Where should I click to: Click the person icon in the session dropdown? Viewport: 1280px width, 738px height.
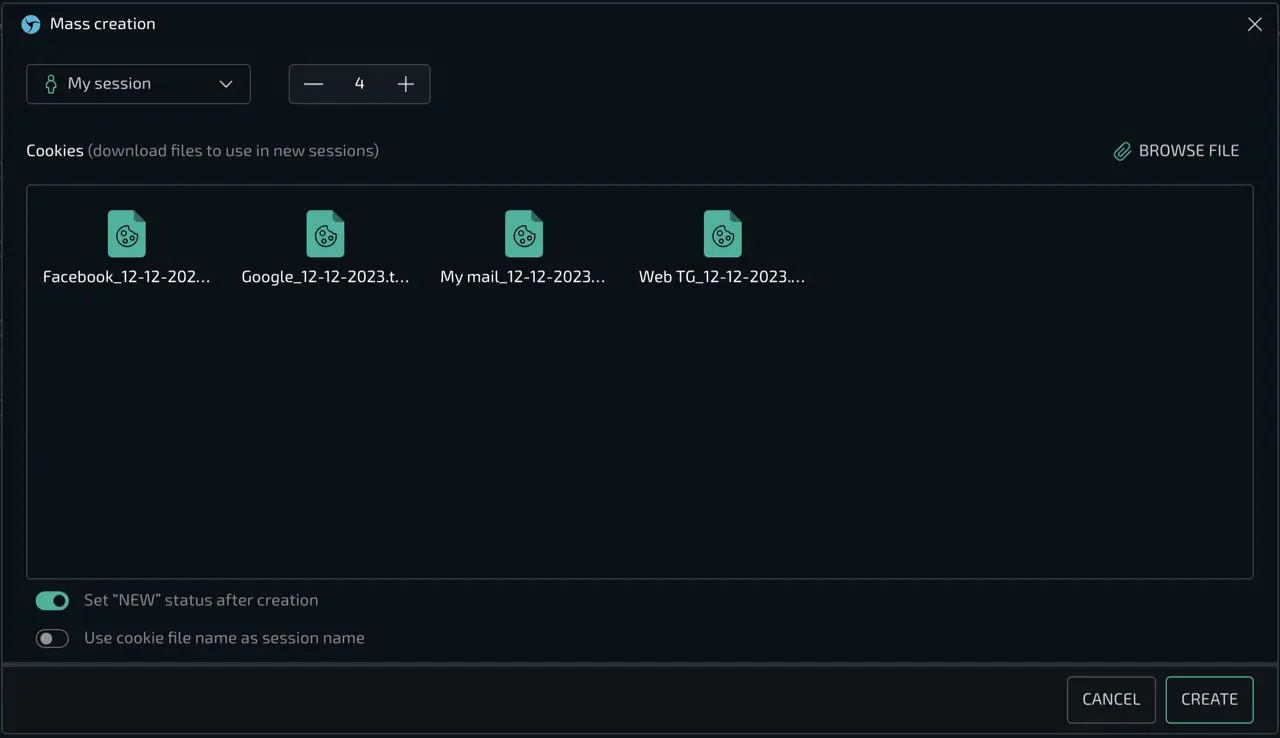[x=50, y=84]
